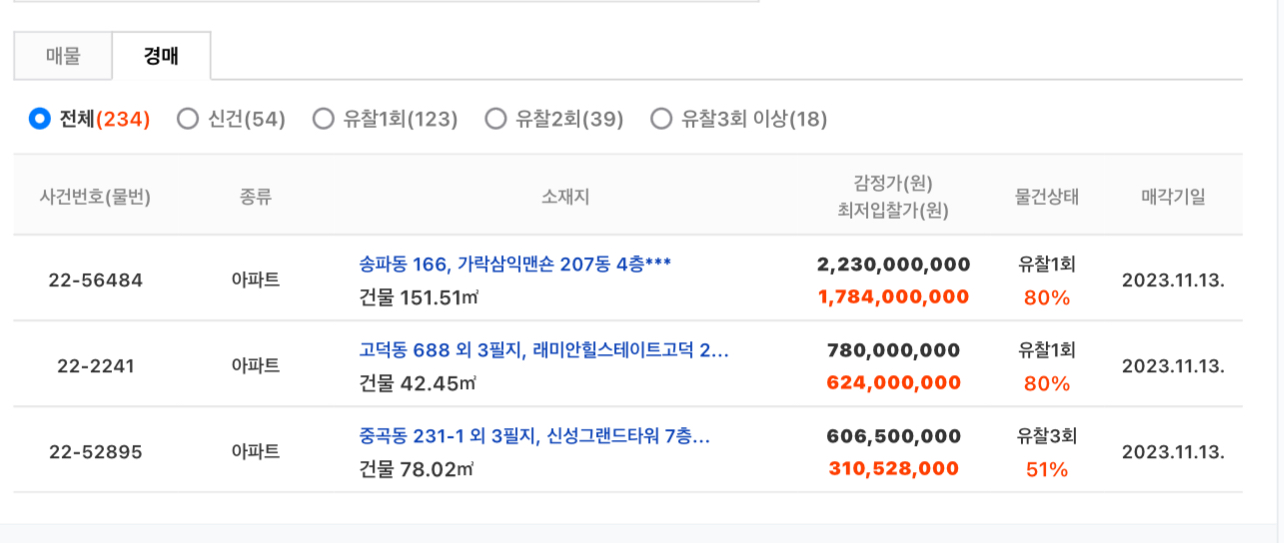The width and height of the screenshot is (1284, 543).
Task: Click minimum bid 1,784,000,000
Action: pyautogui.click(x=893, y=296)
